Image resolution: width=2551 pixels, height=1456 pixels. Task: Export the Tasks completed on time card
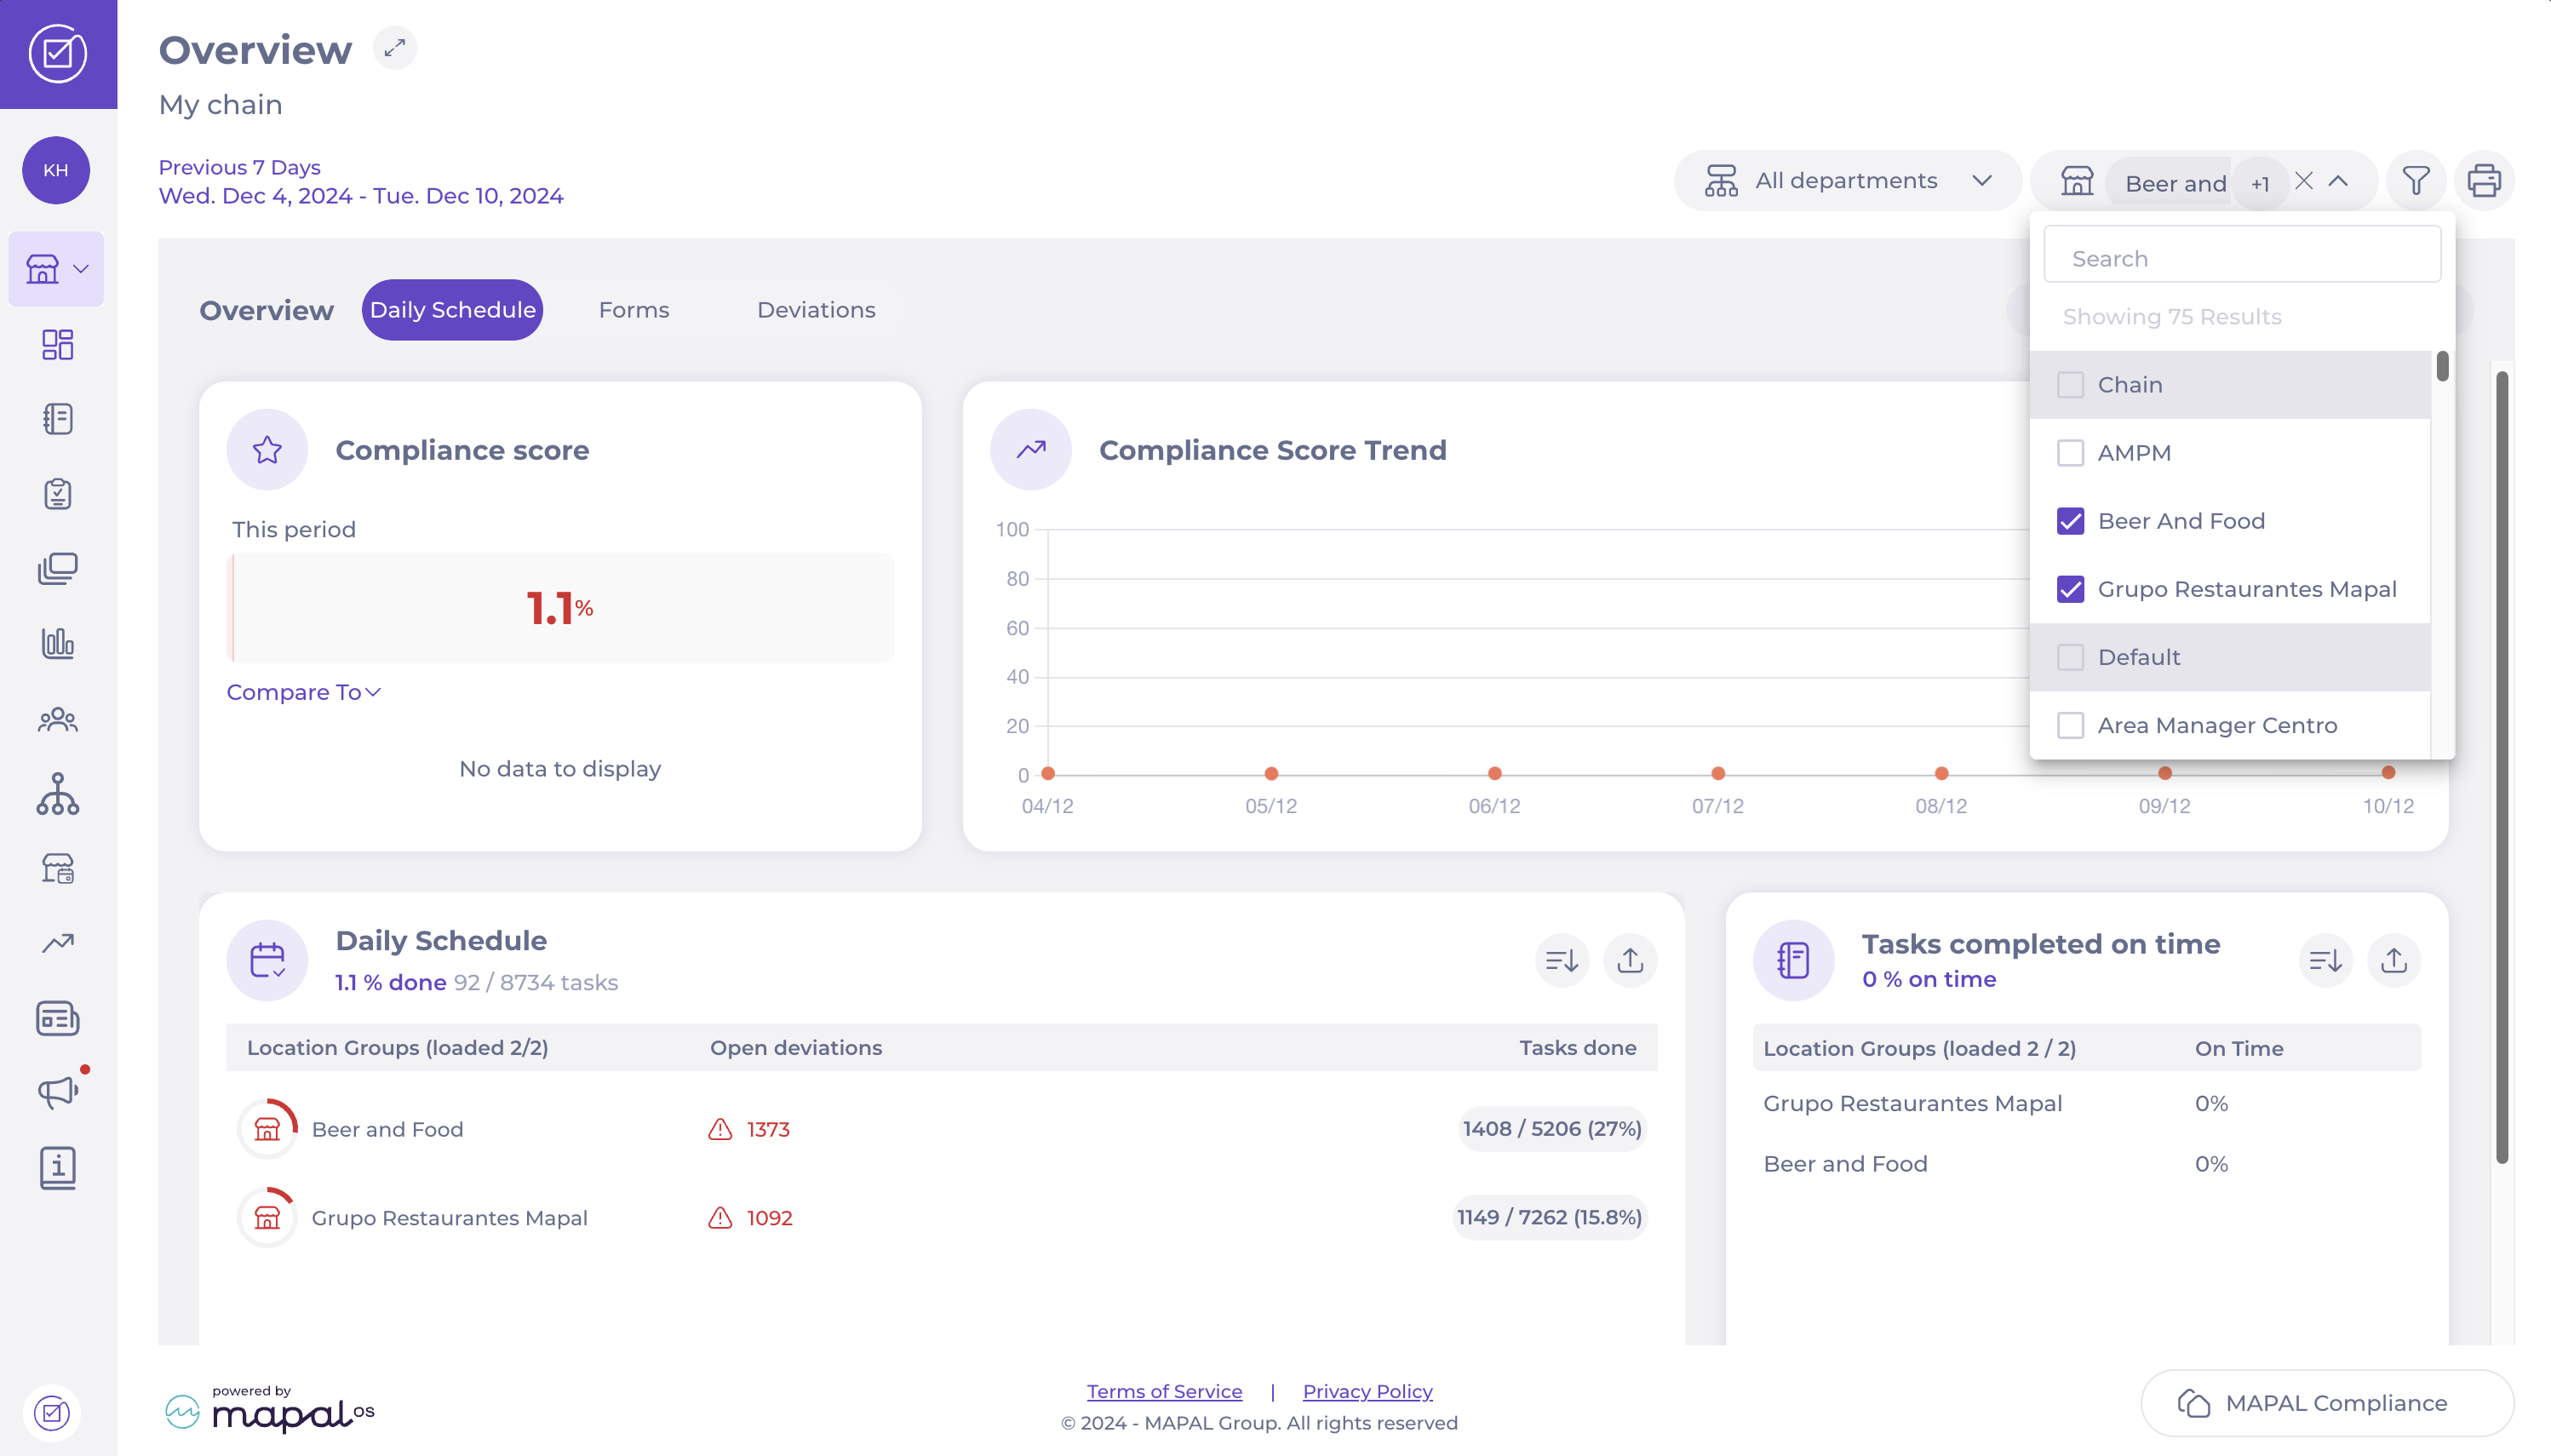pos(2394,961)
